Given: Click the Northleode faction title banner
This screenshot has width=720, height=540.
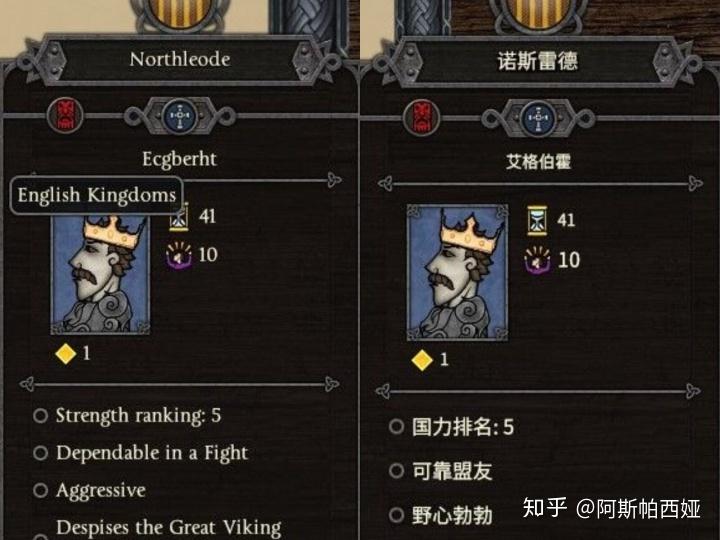Looking at the screenshot, I should [x=180, y=60].
